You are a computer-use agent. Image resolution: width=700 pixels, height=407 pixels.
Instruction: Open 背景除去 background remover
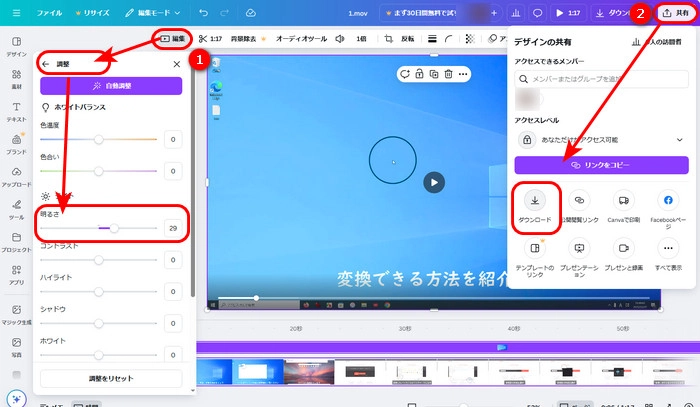coord(248,39)
